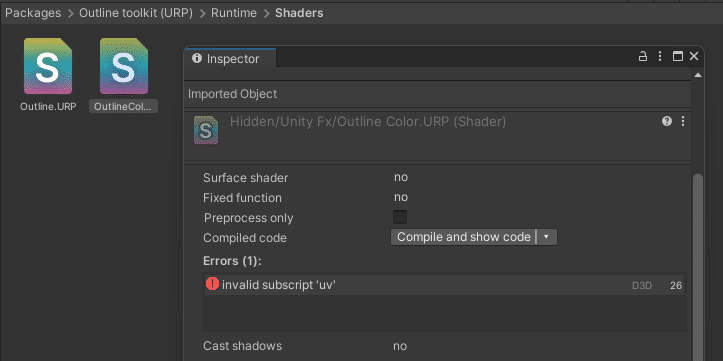The width and height of the screenshot is (723, 361).
Task: Click the scroll up arrow in Inspector
Action: tap(698, 75)
